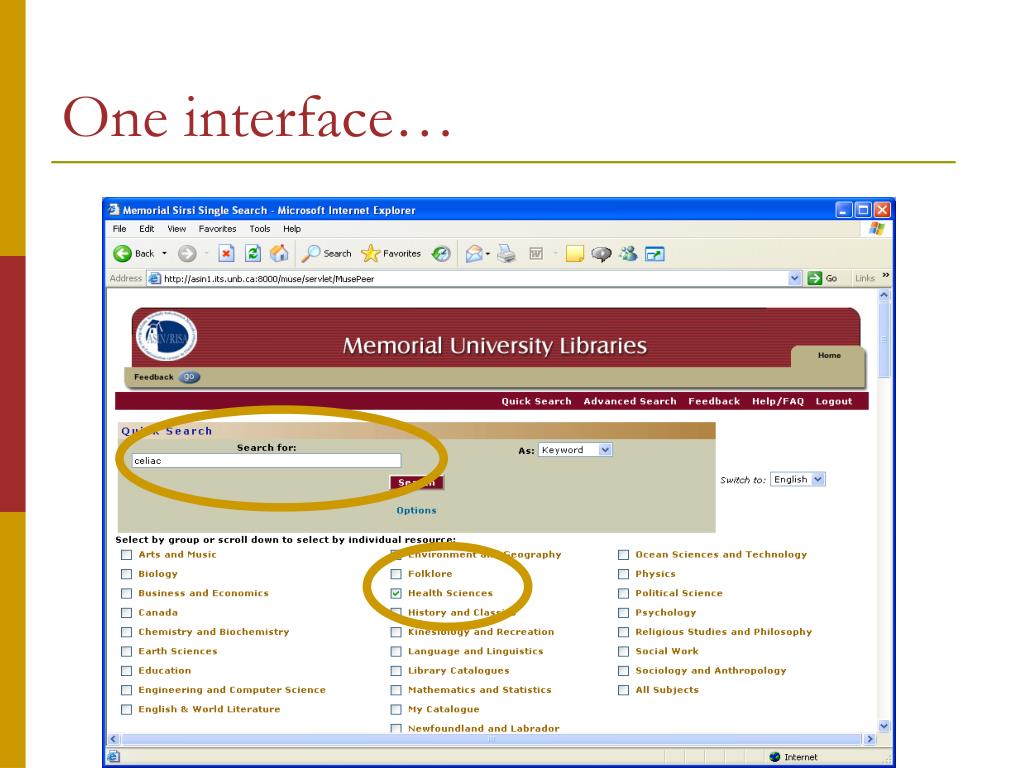1024x768 pixels.
Task: Click the horizontal scrollbar left arrow
Action: (x=114, y=739)
